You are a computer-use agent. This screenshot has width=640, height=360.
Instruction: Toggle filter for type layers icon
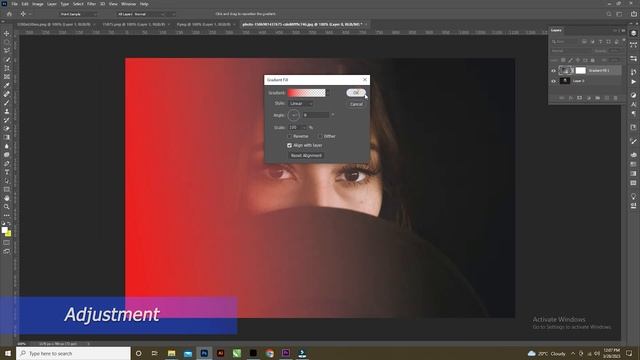tap(600, 42)
